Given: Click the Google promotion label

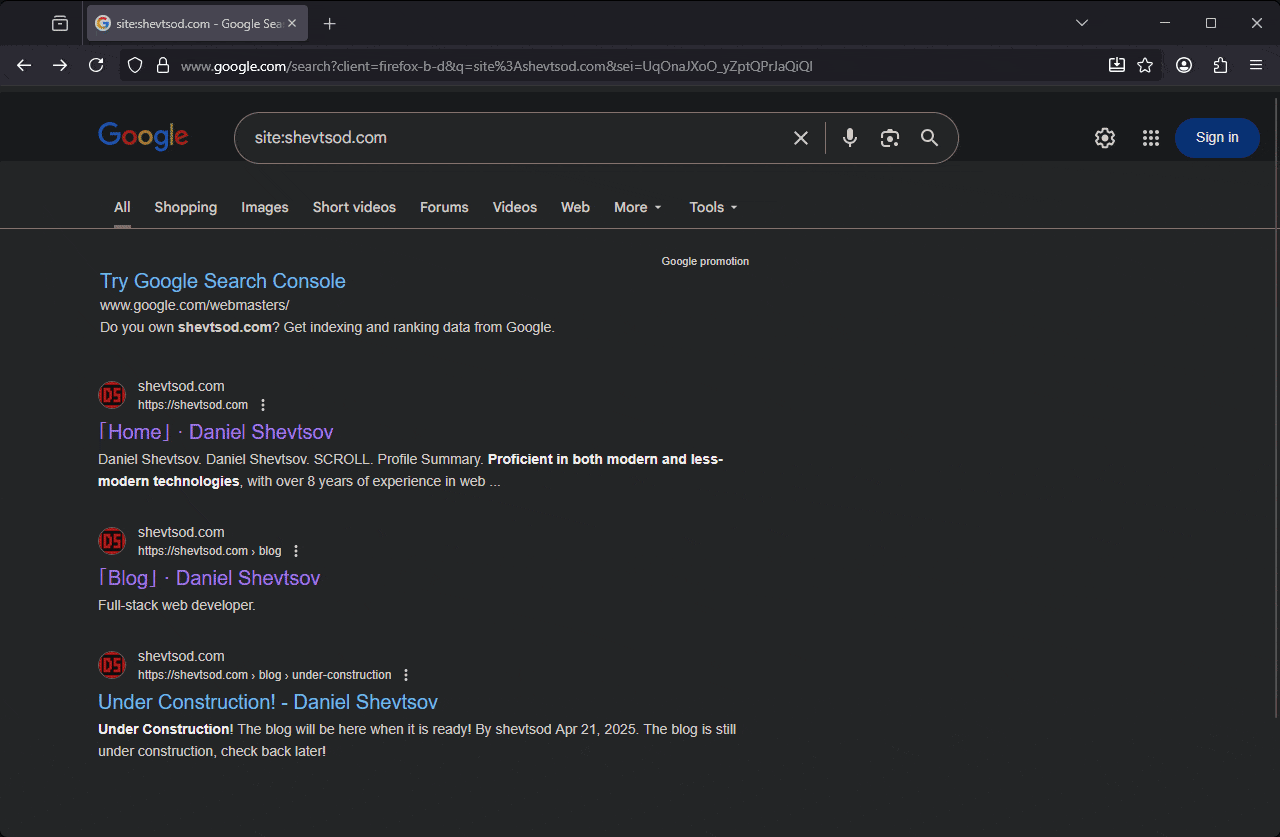Looking at the screenshot, I should [x=705, y=261].
